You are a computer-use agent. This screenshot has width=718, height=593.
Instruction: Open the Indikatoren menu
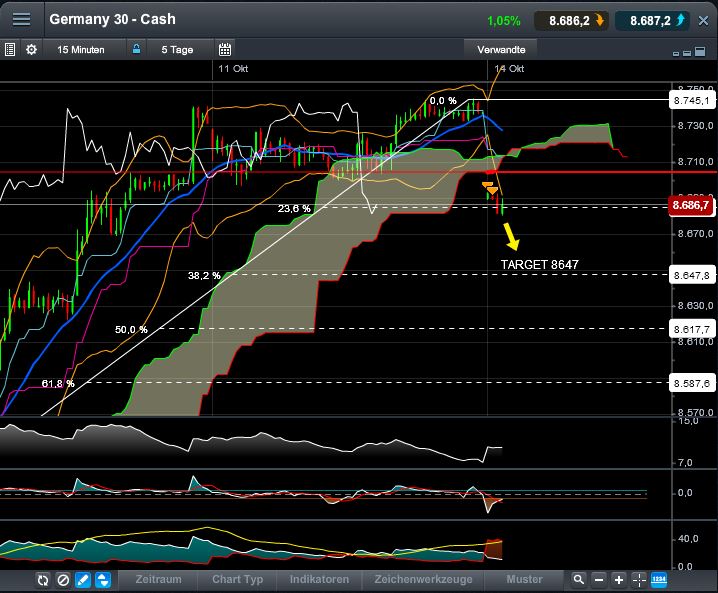[319, 579]
